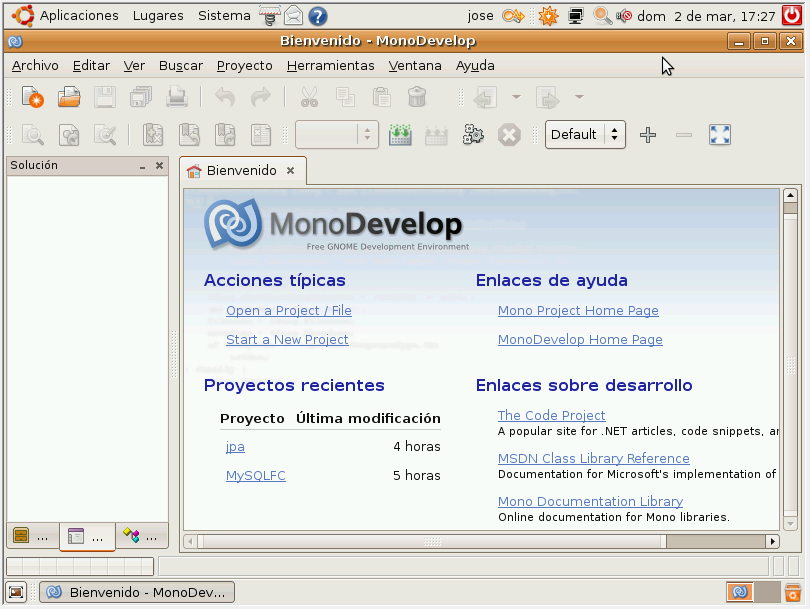Click the minus icon in the toolbar

click(x=683, y=135)
